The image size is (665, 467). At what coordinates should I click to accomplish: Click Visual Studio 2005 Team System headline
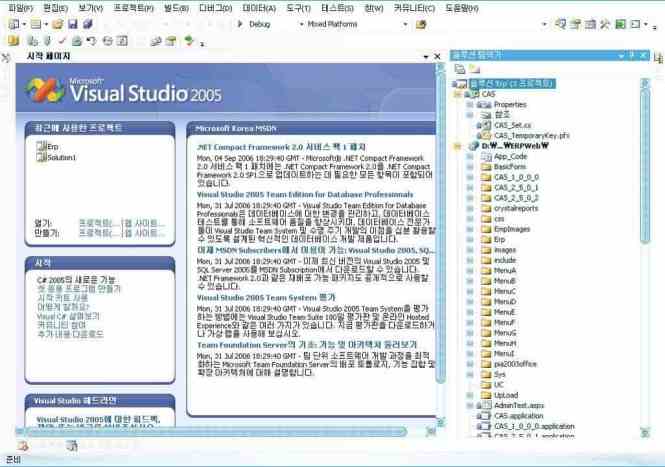266,297
